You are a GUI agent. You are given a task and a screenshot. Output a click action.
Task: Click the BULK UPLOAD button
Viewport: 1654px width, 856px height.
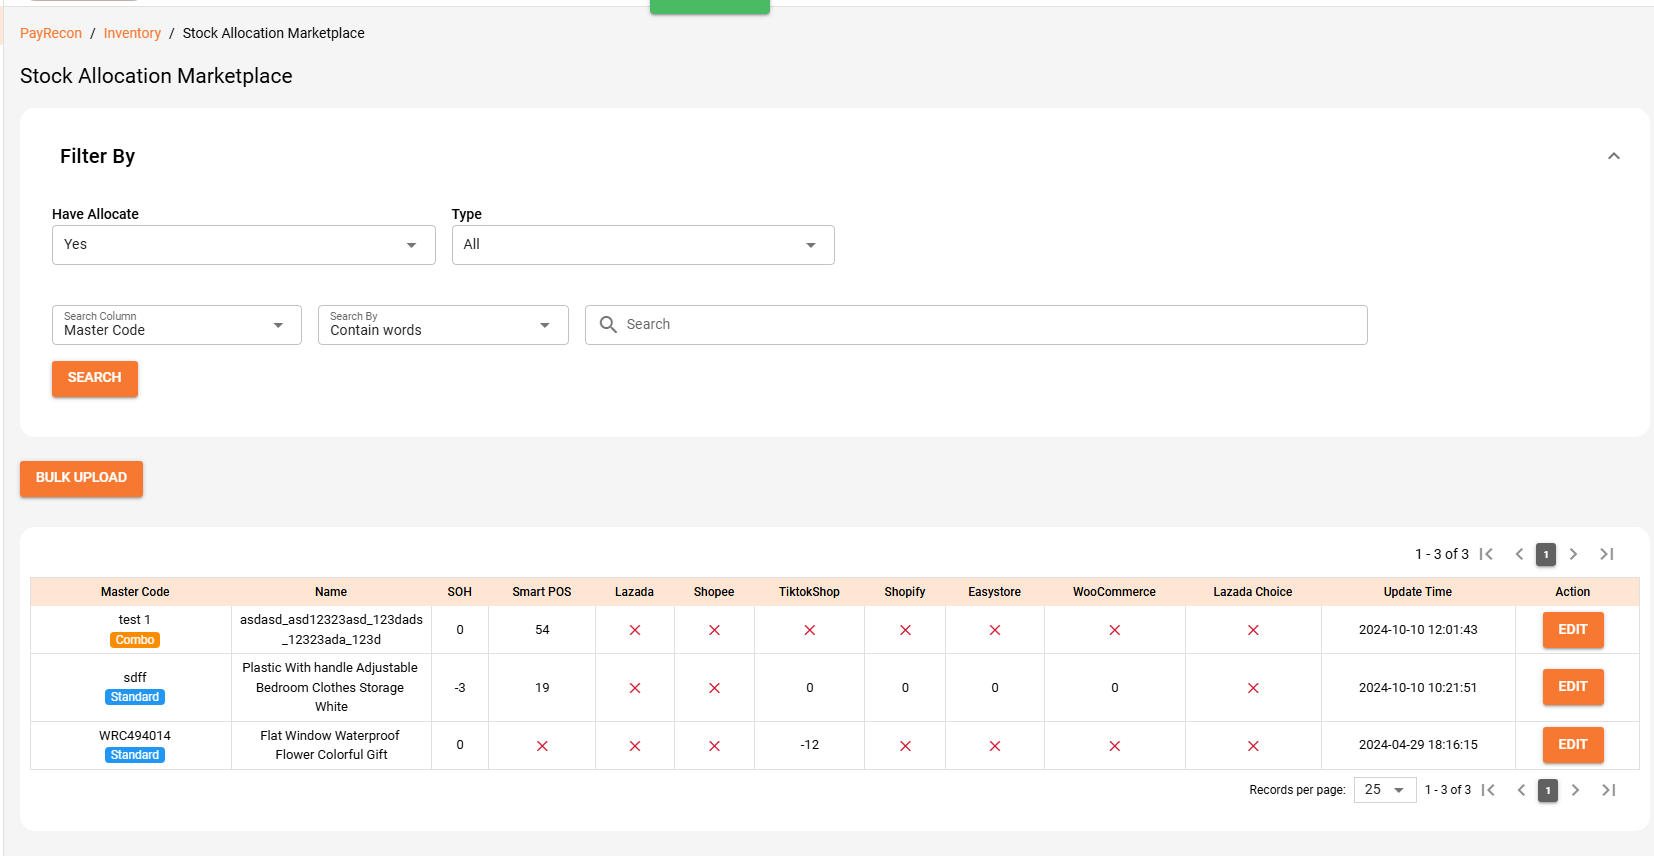[x=81, y=478]
